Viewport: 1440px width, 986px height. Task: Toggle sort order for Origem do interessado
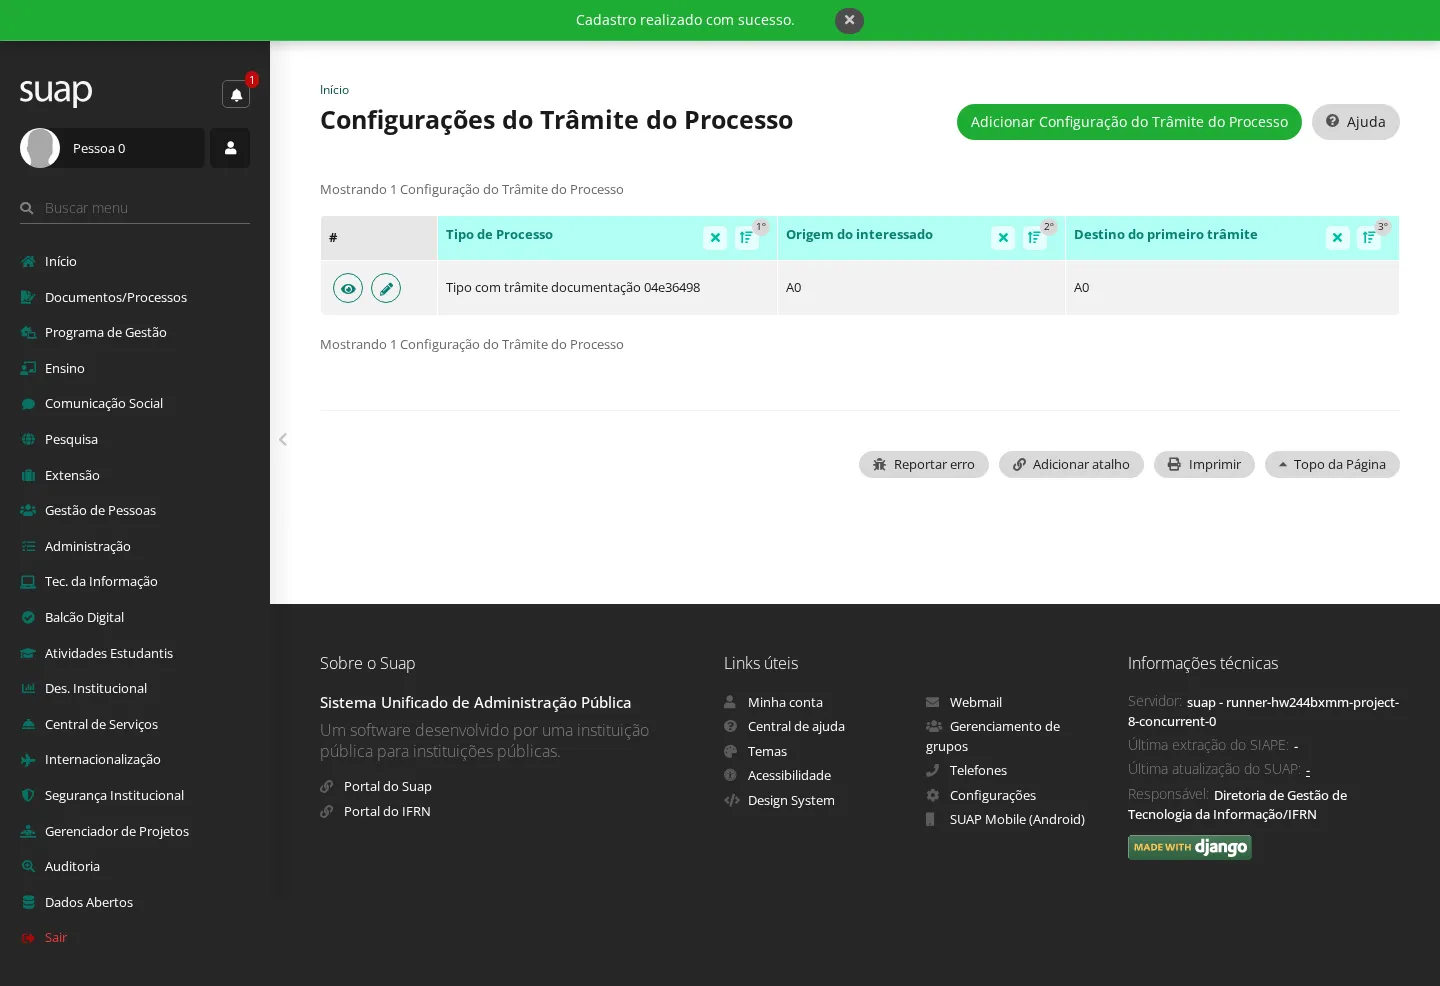click(x=1034, y=237)
